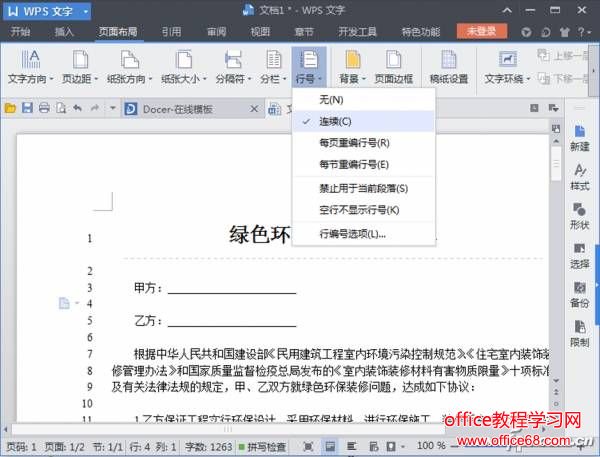Open 行编号选项(L)... dialog

(x=364, y=233)
